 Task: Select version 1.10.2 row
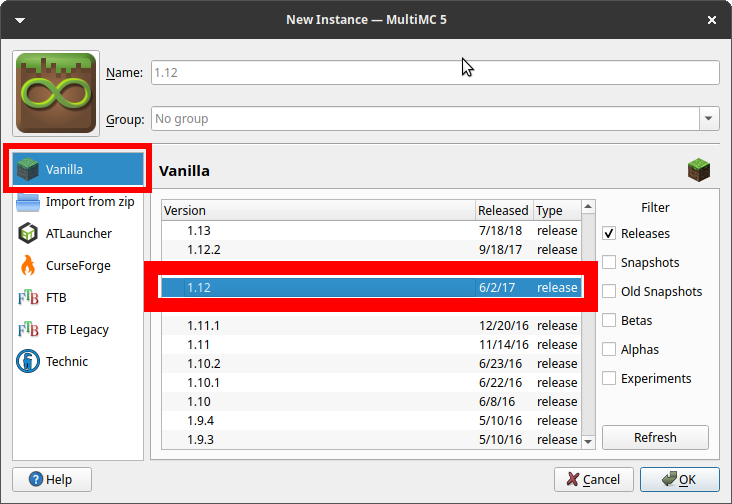pos(372,364)
